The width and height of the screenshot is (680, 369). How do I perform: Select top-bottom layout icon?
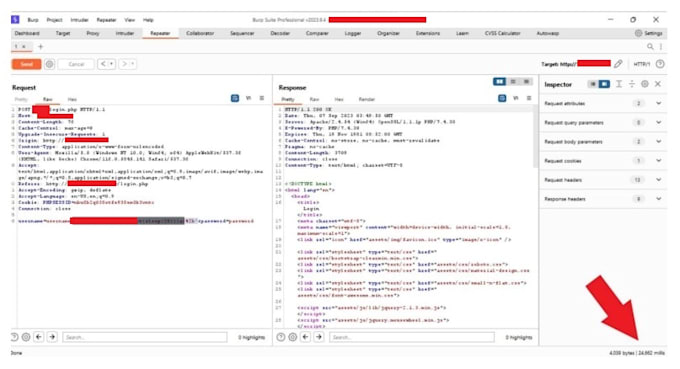pyautogui.click(x=513, y=82)
